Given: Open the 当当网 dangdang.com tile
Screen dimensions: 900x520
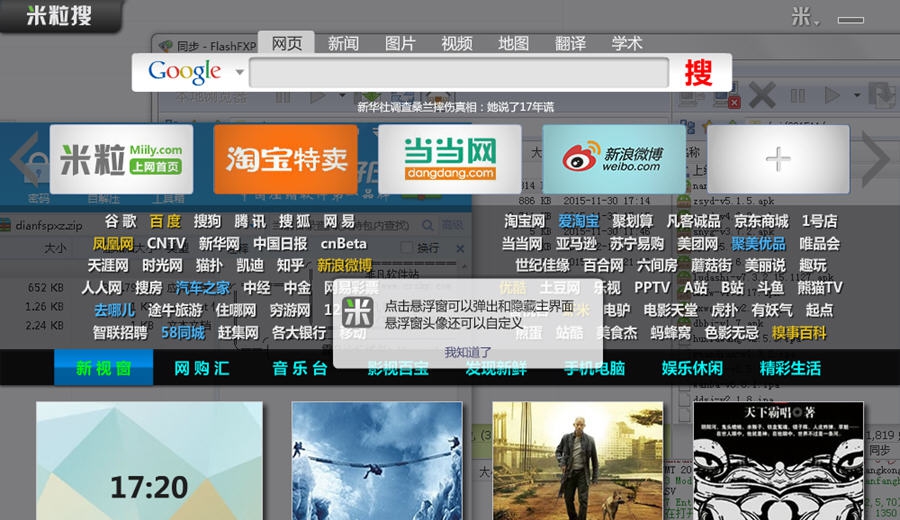Looking at the screenshot, I should (450, 159).
